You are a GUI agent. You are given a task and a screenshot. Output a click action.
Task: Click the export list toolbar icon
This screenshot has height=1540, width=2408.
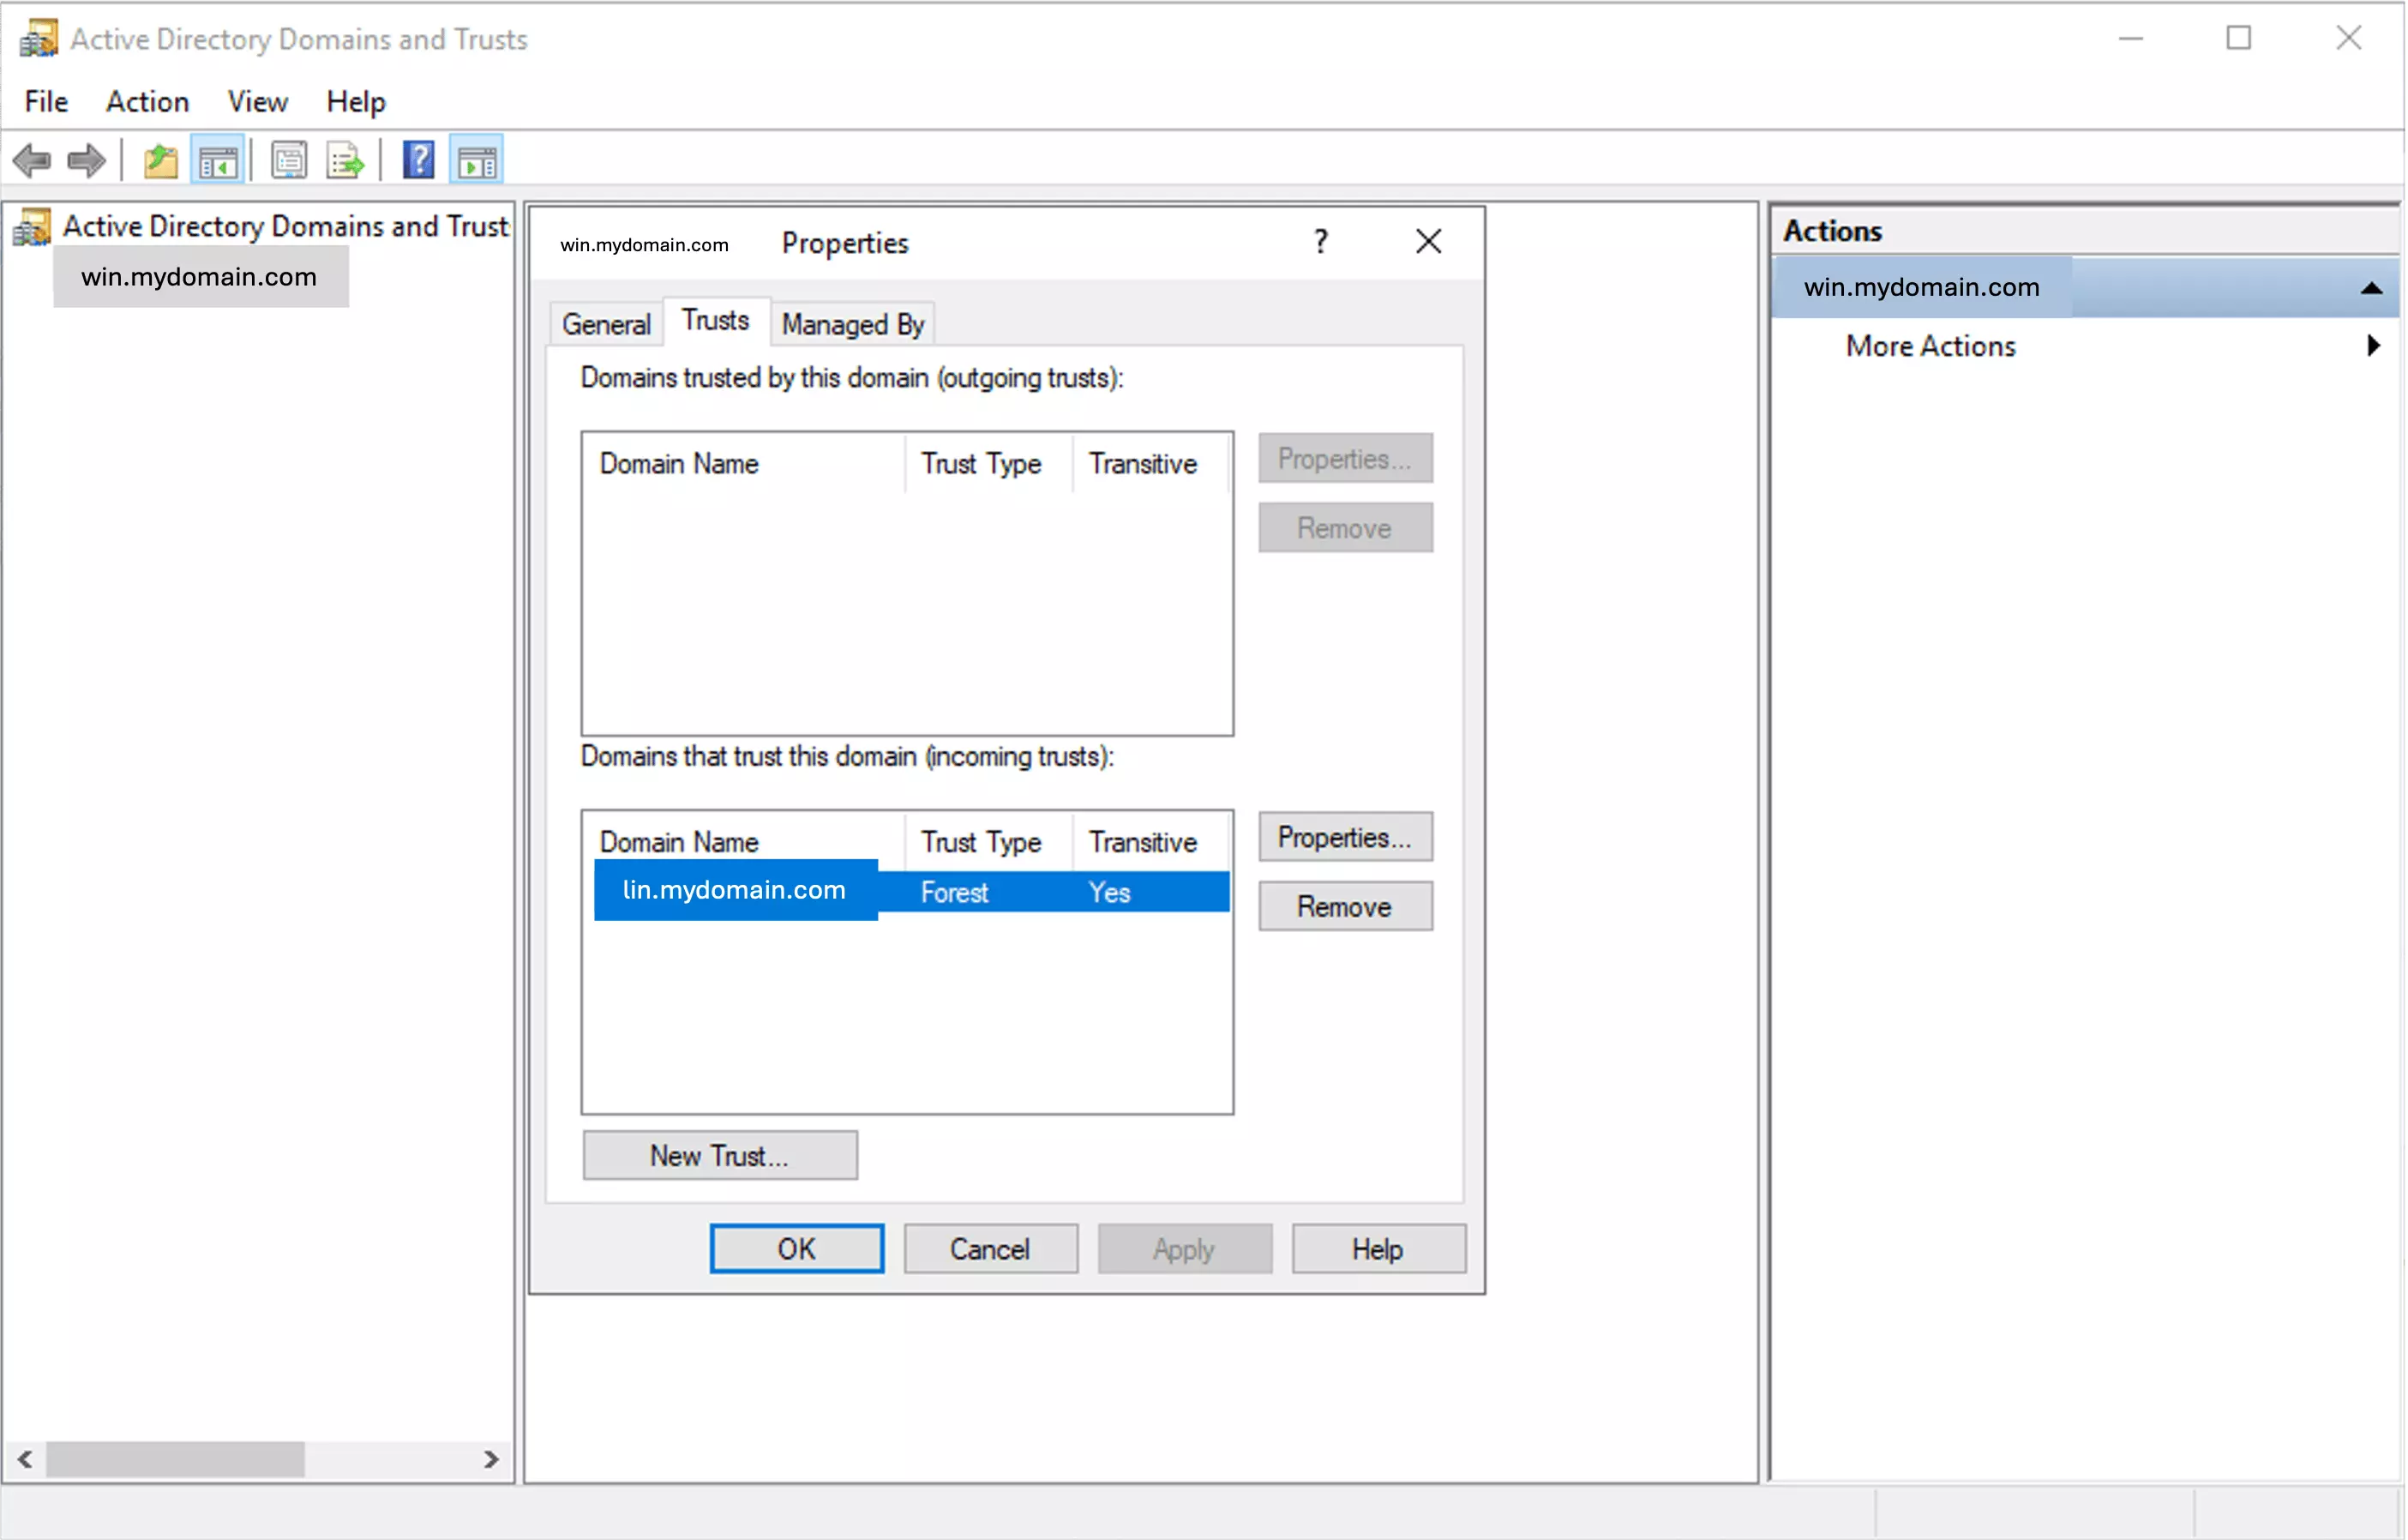[345, 161]
